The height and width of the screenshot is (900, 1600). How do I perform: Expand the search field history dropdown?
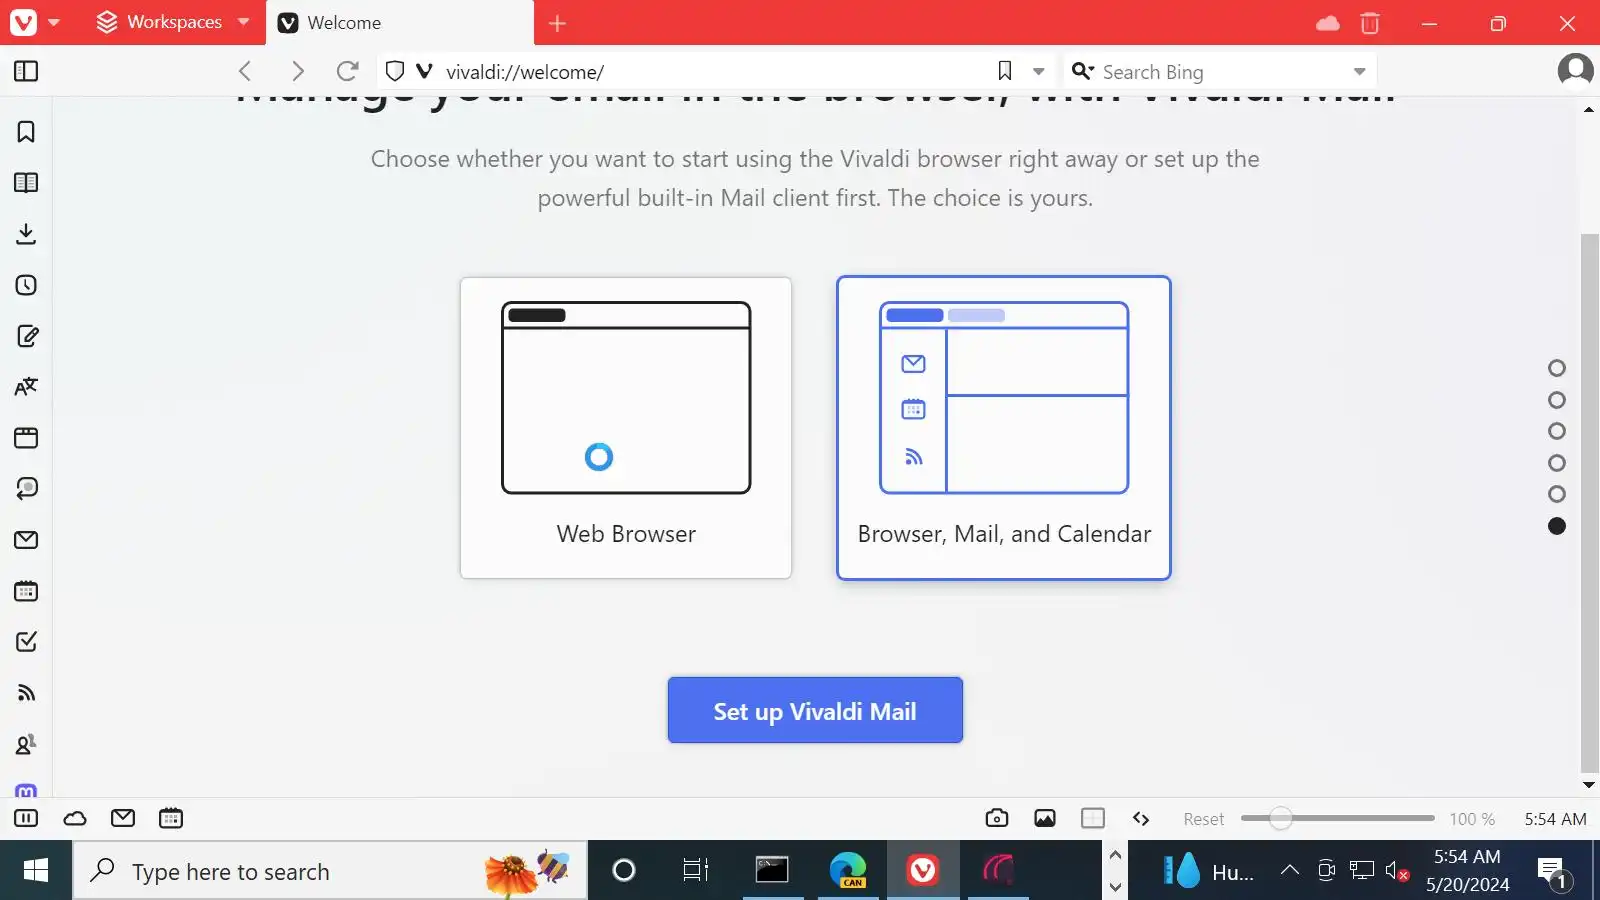1359,72
